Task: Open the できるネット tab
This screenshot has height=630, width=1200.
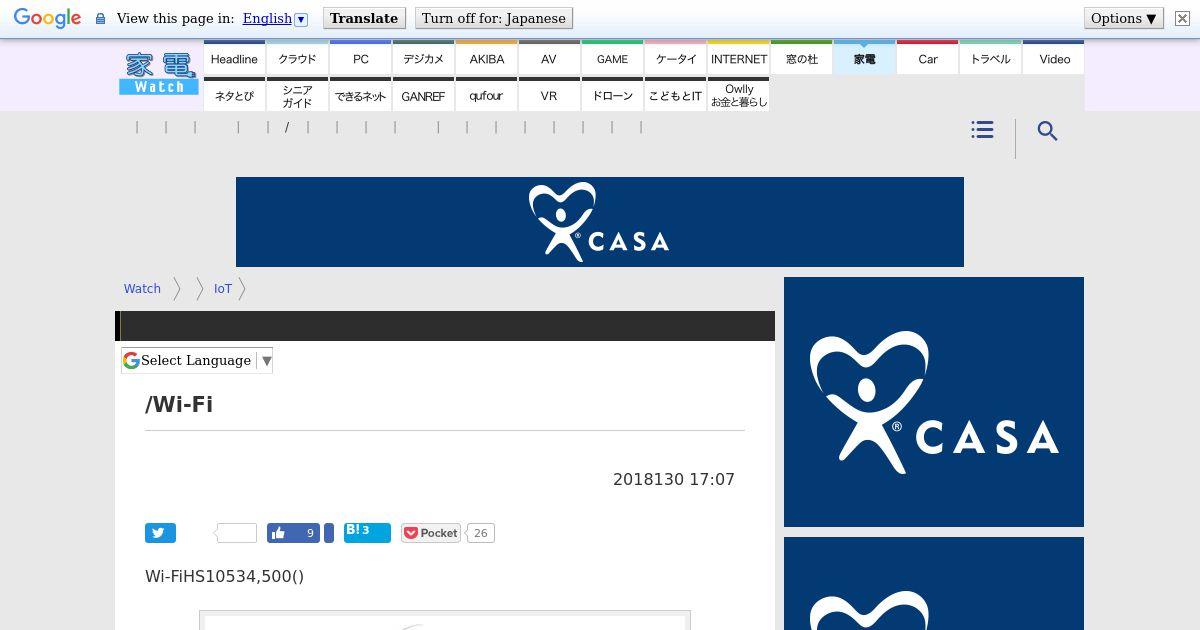Action: [x=360, y=95]
